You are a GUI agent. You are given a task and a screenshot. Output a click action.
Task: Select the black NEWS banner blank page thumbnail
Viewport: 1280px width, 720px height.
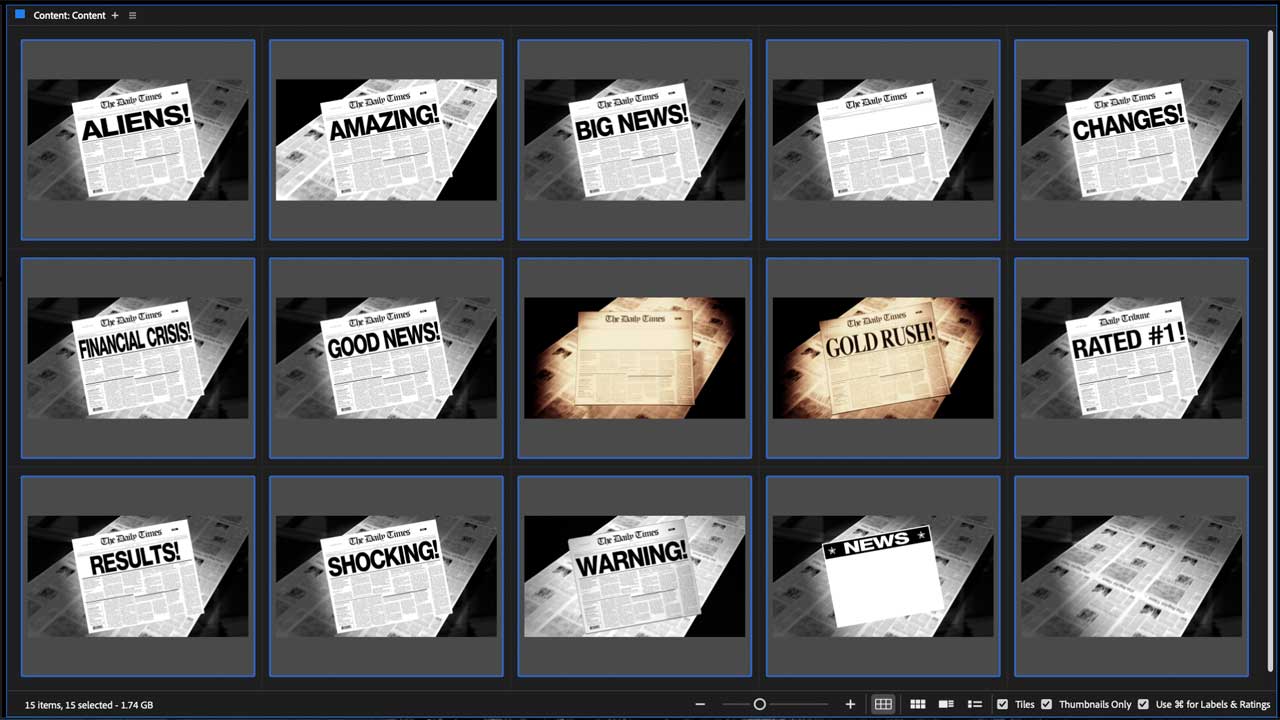coord(883,576)
